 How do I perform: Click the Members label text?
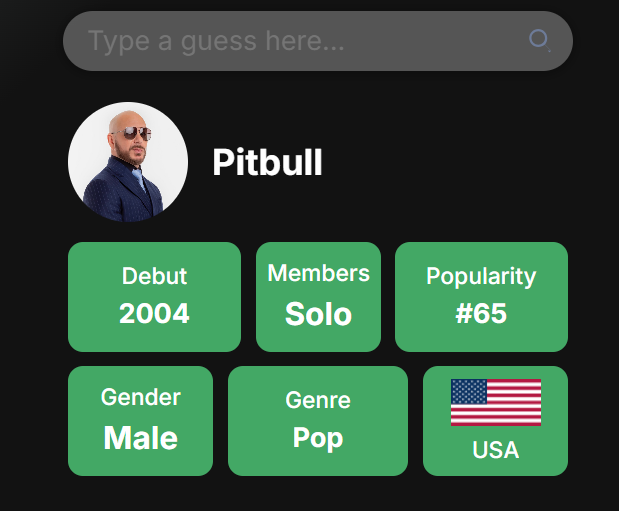319,273
